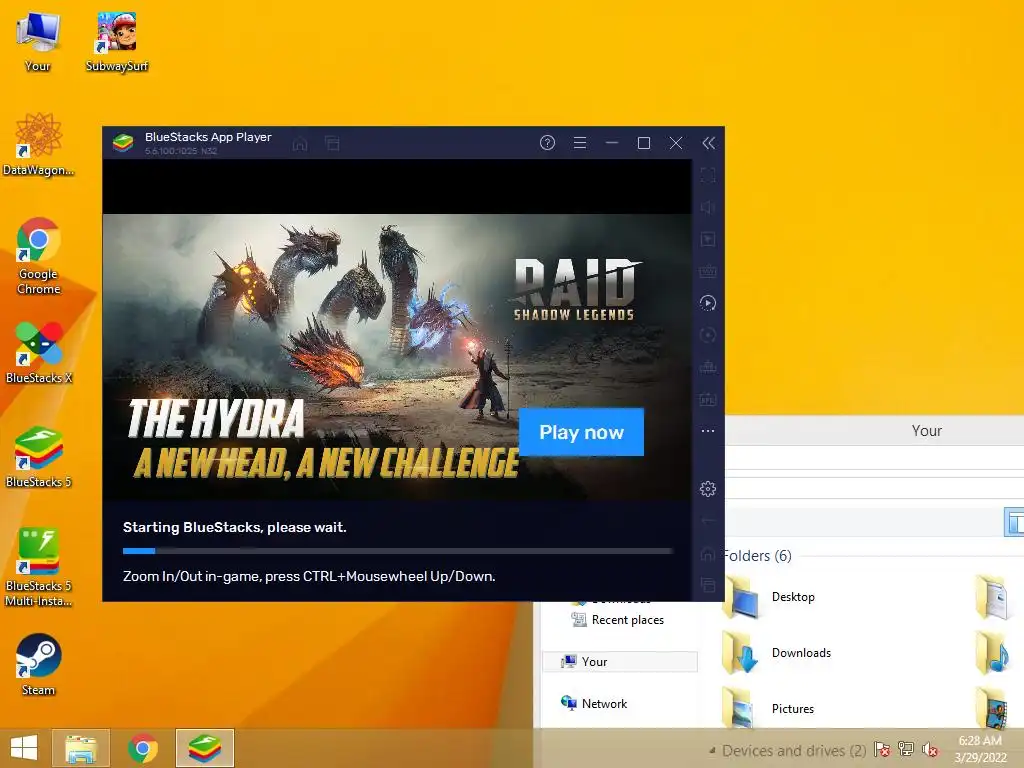Screen dimensions: 1024x768
Task: Select the DataWagon desktop shortcut
Action: point(38,144)
